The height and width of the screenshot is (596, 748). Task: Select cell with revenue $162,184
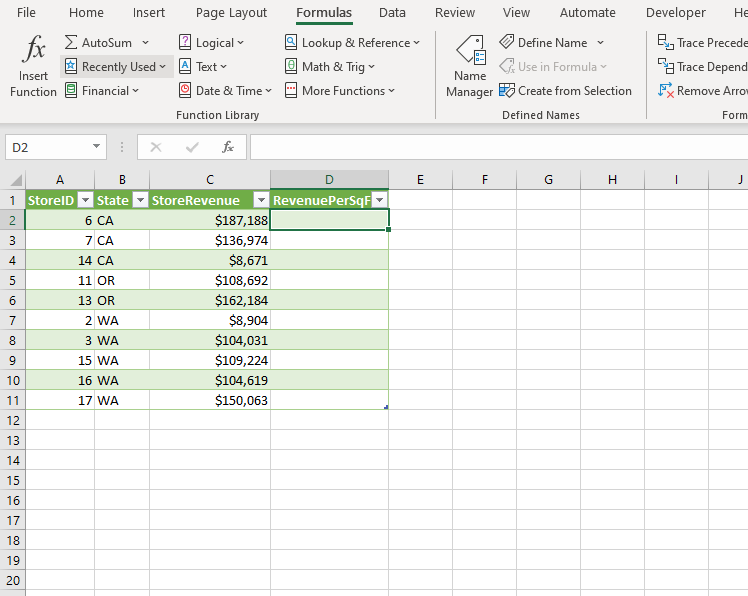click(210, 300)
